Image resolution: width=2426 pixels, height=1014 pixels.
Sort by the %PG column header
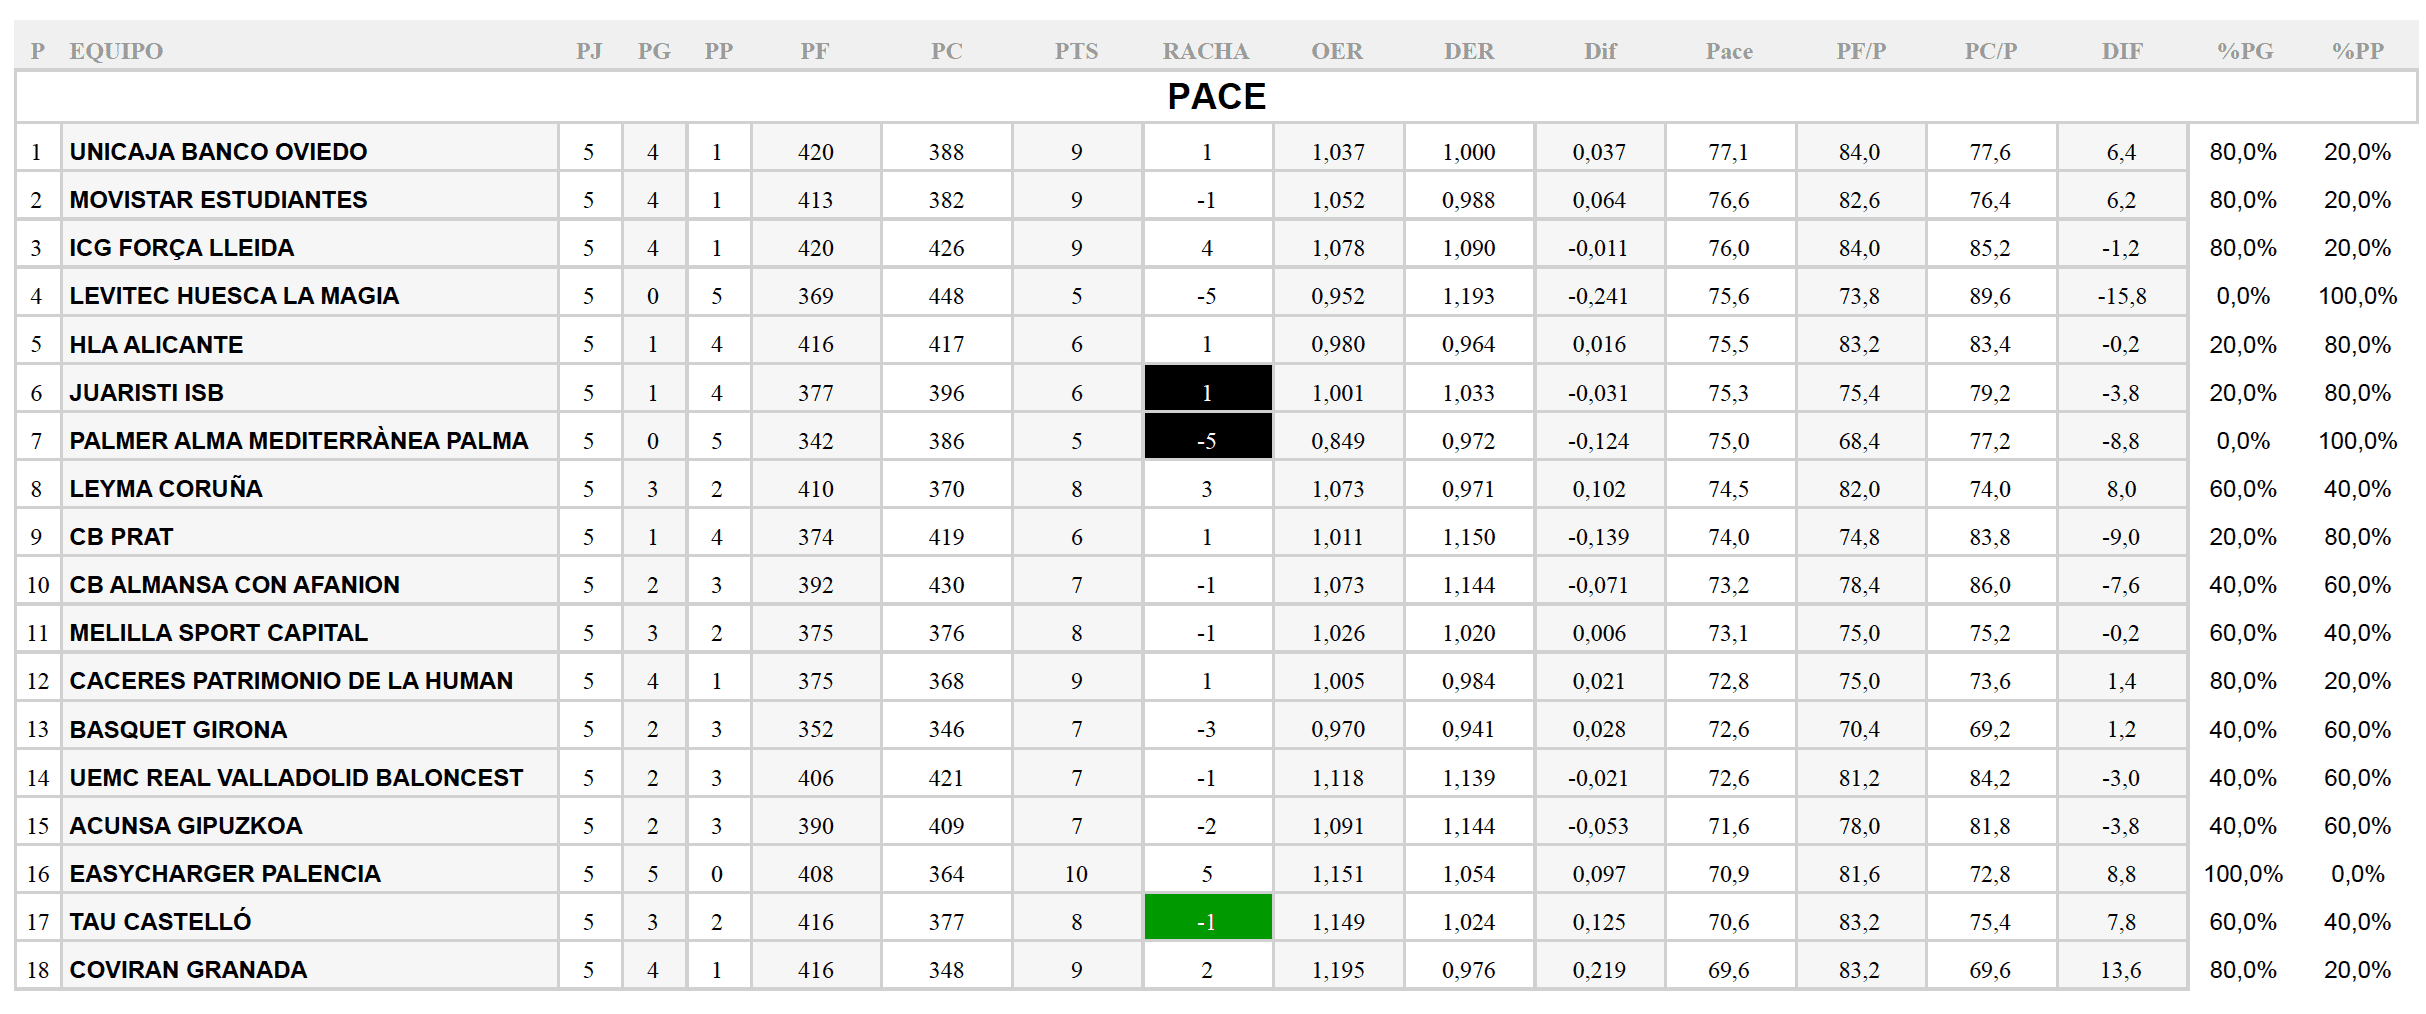2244,51
